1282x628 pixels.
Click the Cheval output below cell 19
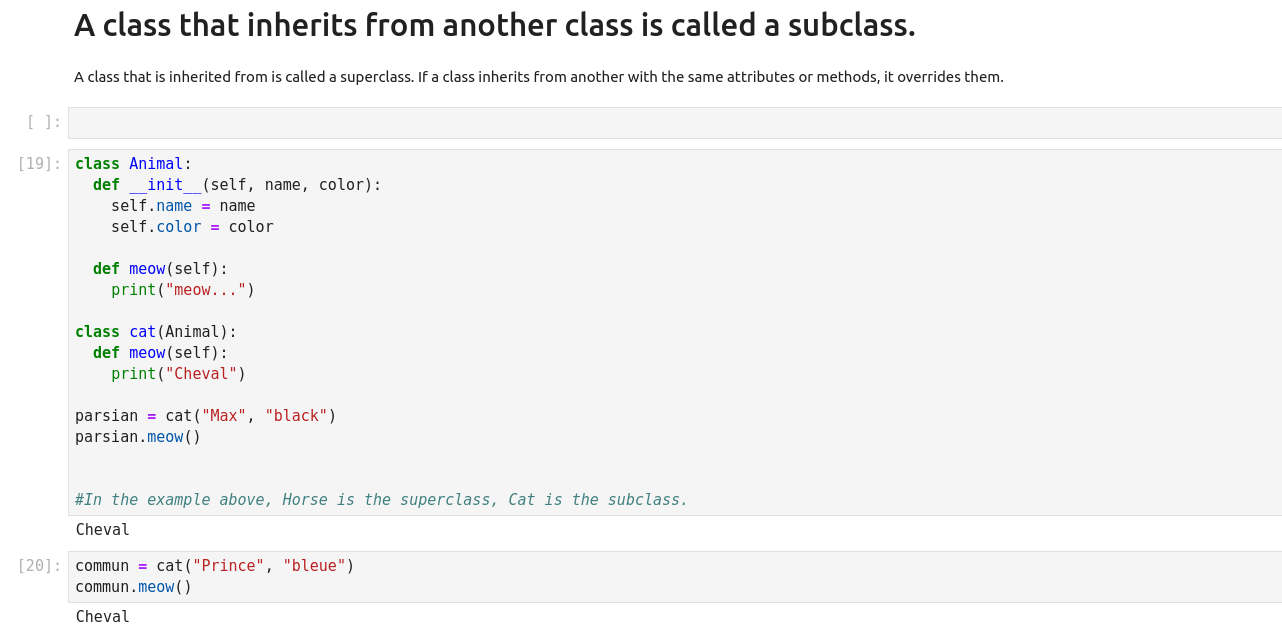(103, 530)
